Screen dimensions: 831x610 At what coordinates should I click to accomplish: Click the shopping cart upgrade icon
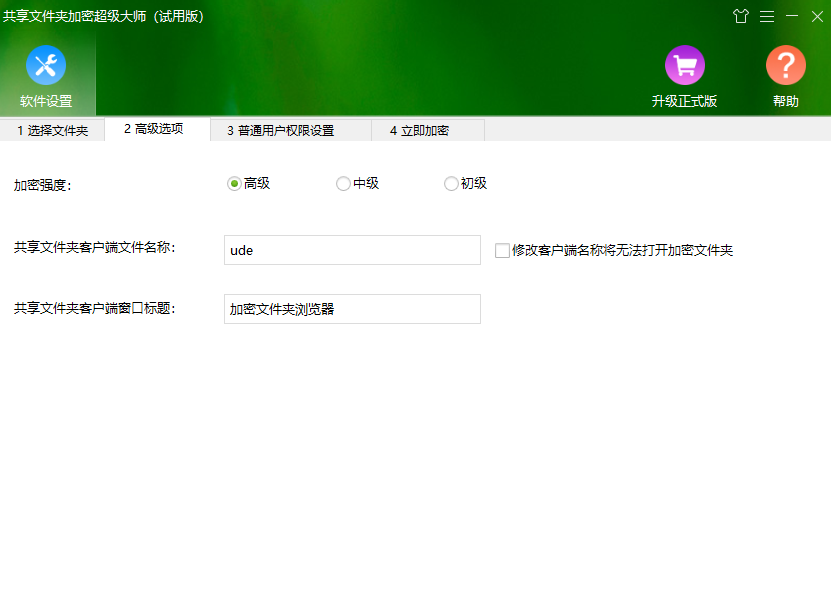[685, 63]
